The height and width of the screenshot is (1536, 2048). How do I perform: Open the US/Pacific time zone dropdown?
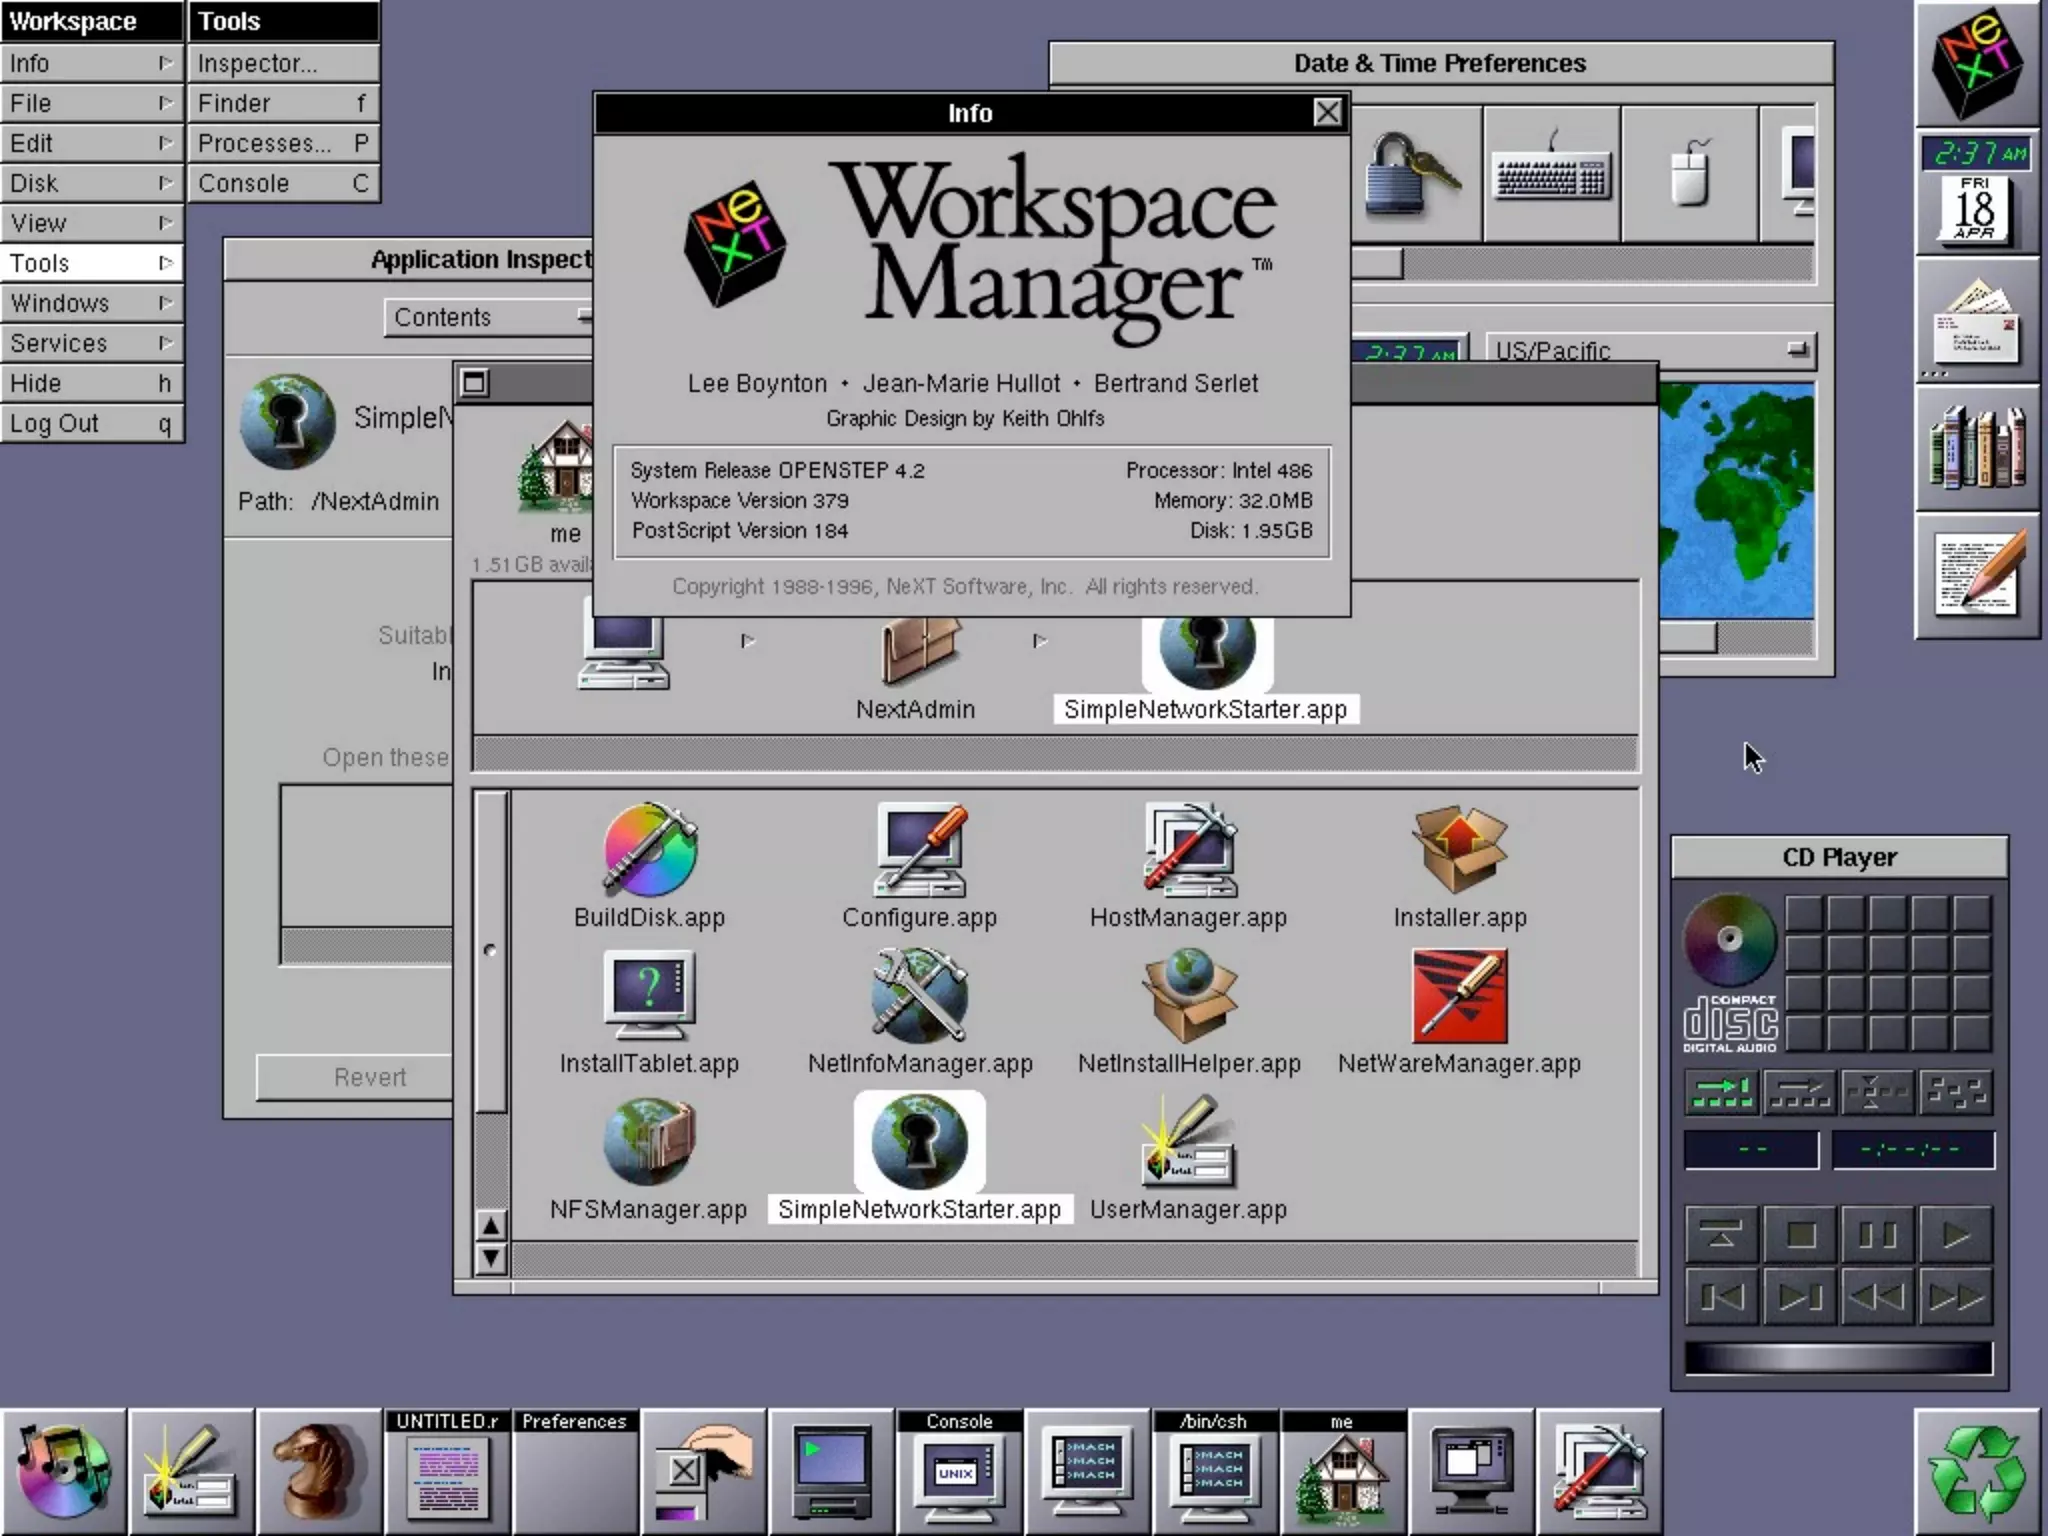click(x=1650, y=350)
